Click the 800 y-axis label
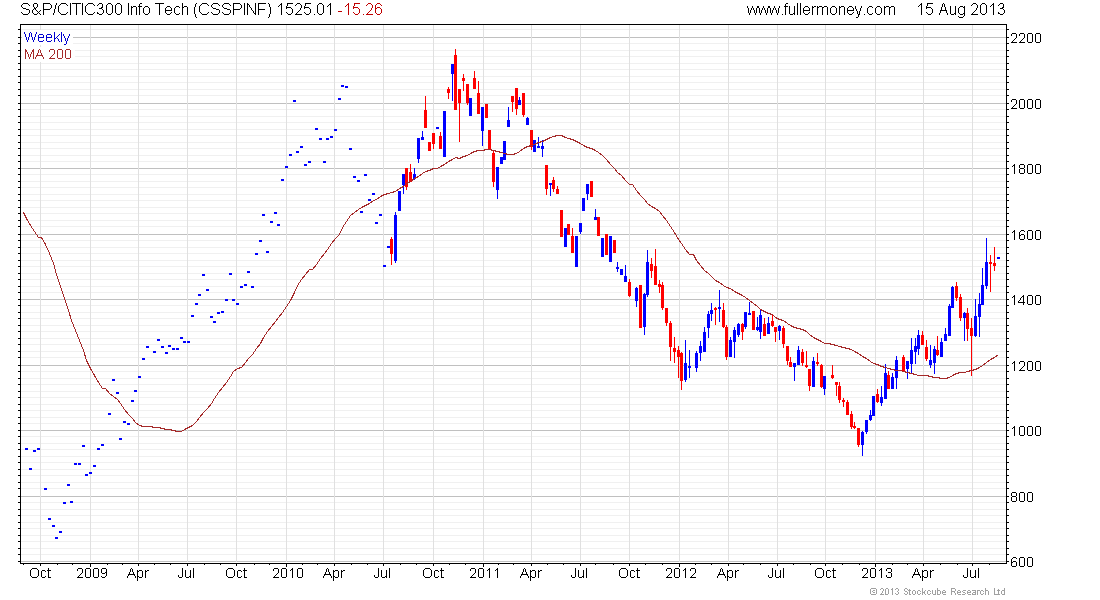 [1021, 498]
